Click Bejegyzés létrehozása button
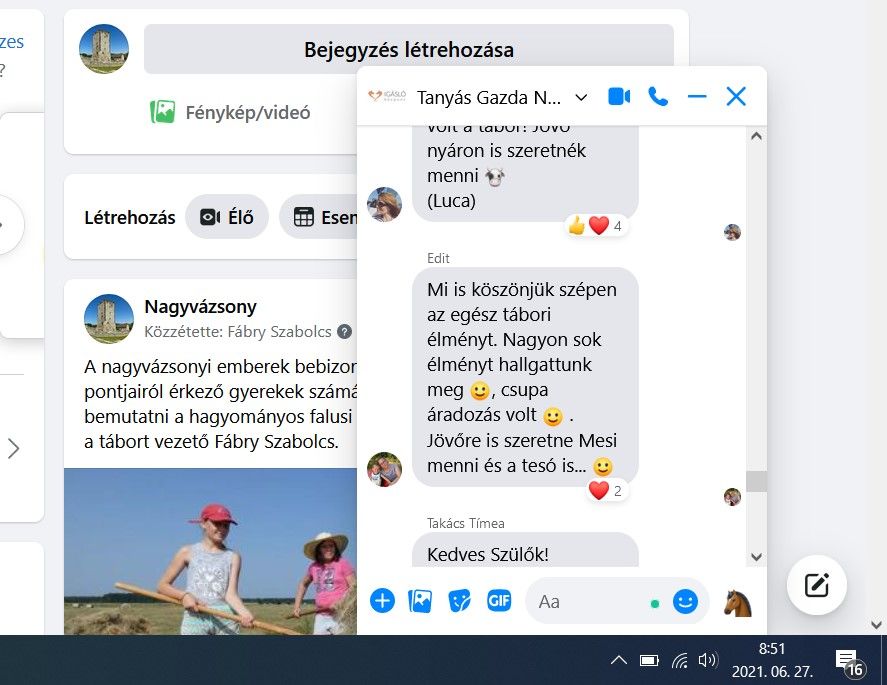Viewport: 887px width, 685px height. [x=408, y=49]
